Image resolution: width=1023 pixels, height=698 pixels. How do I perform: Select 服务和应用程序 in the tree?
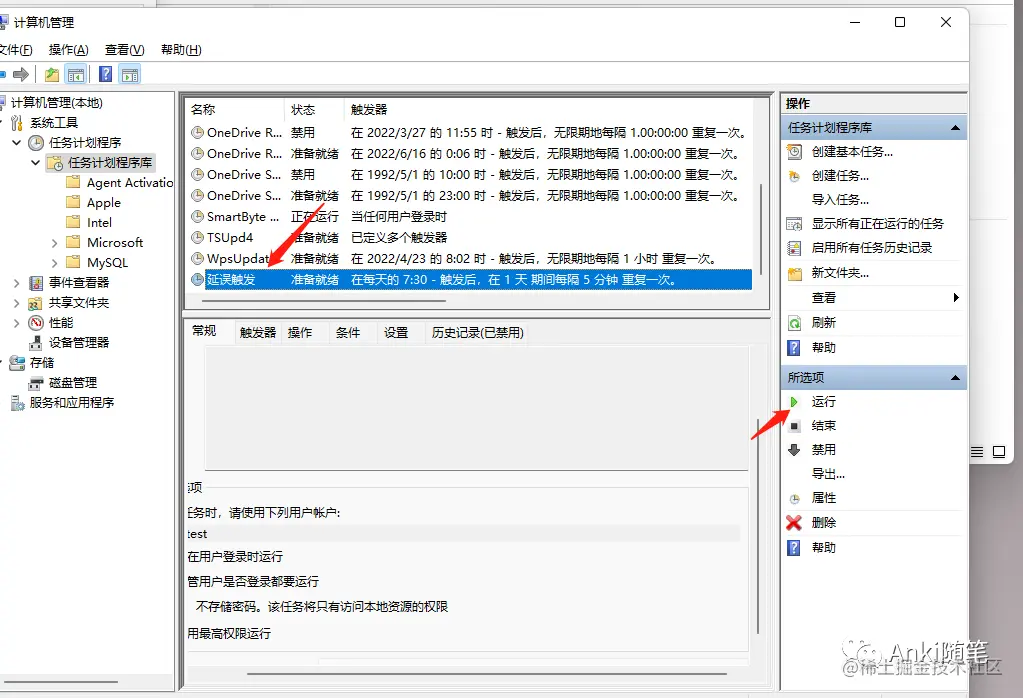coord(72,403)
